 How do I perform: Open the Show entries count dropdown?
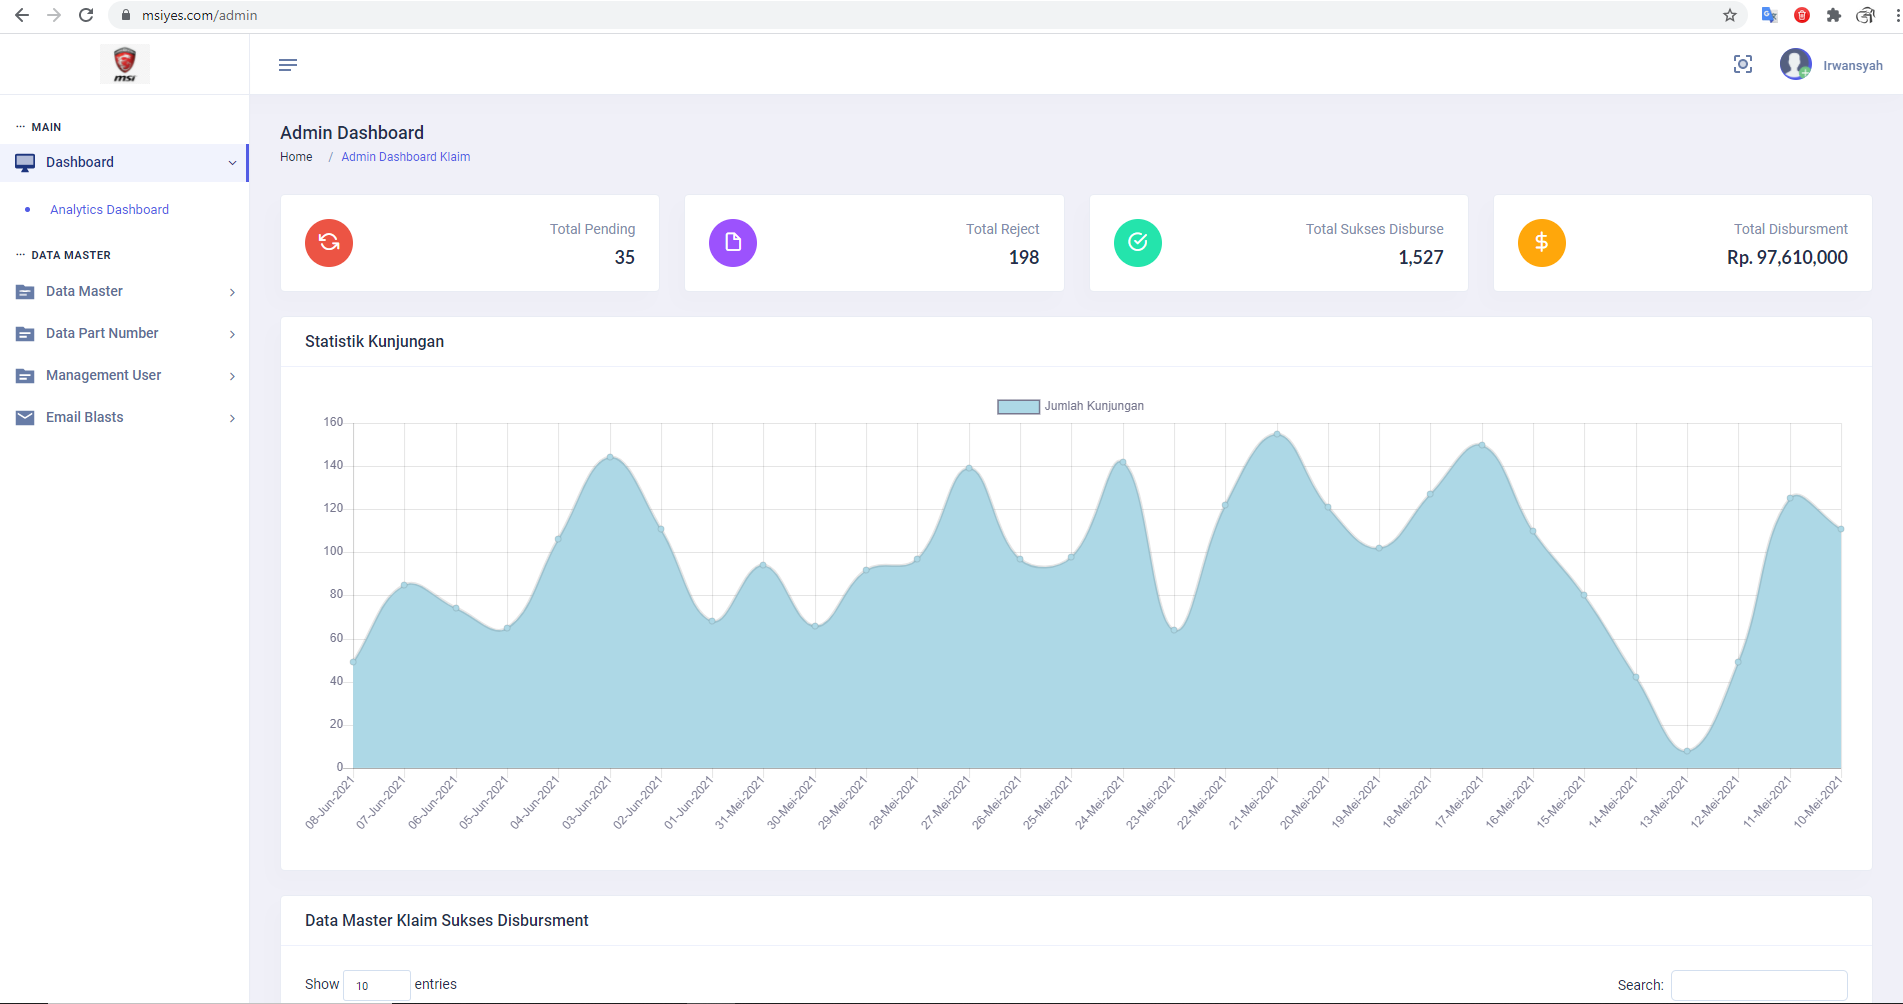coord(376,985)
